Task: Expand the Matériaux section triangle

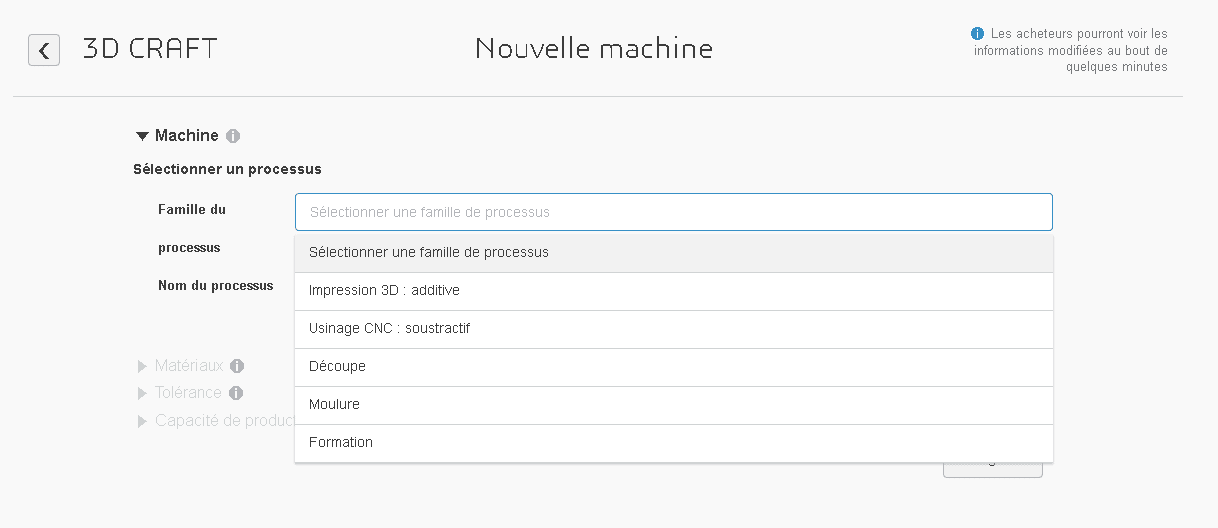Action: click(x=142, y=366)
